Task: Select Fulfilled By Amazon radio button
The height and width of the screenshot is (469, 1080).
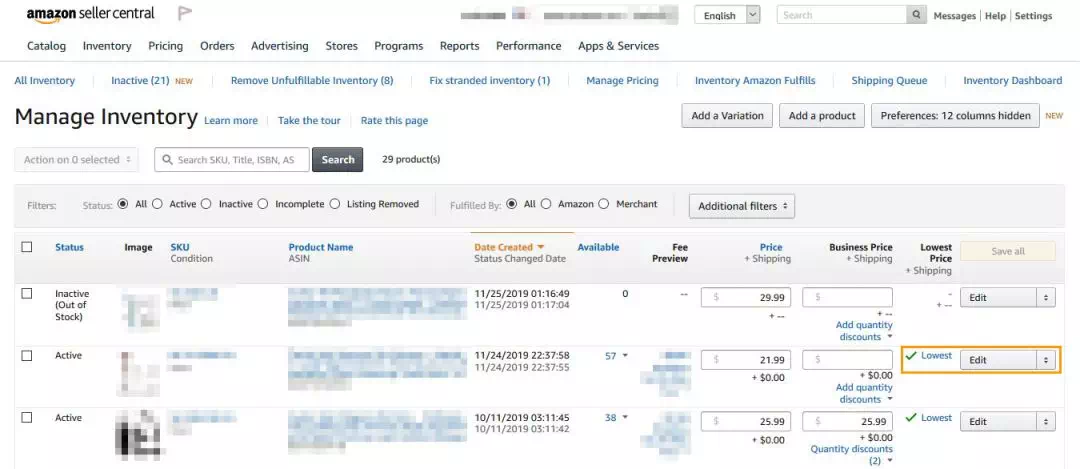Action: (x=546, y=204)
